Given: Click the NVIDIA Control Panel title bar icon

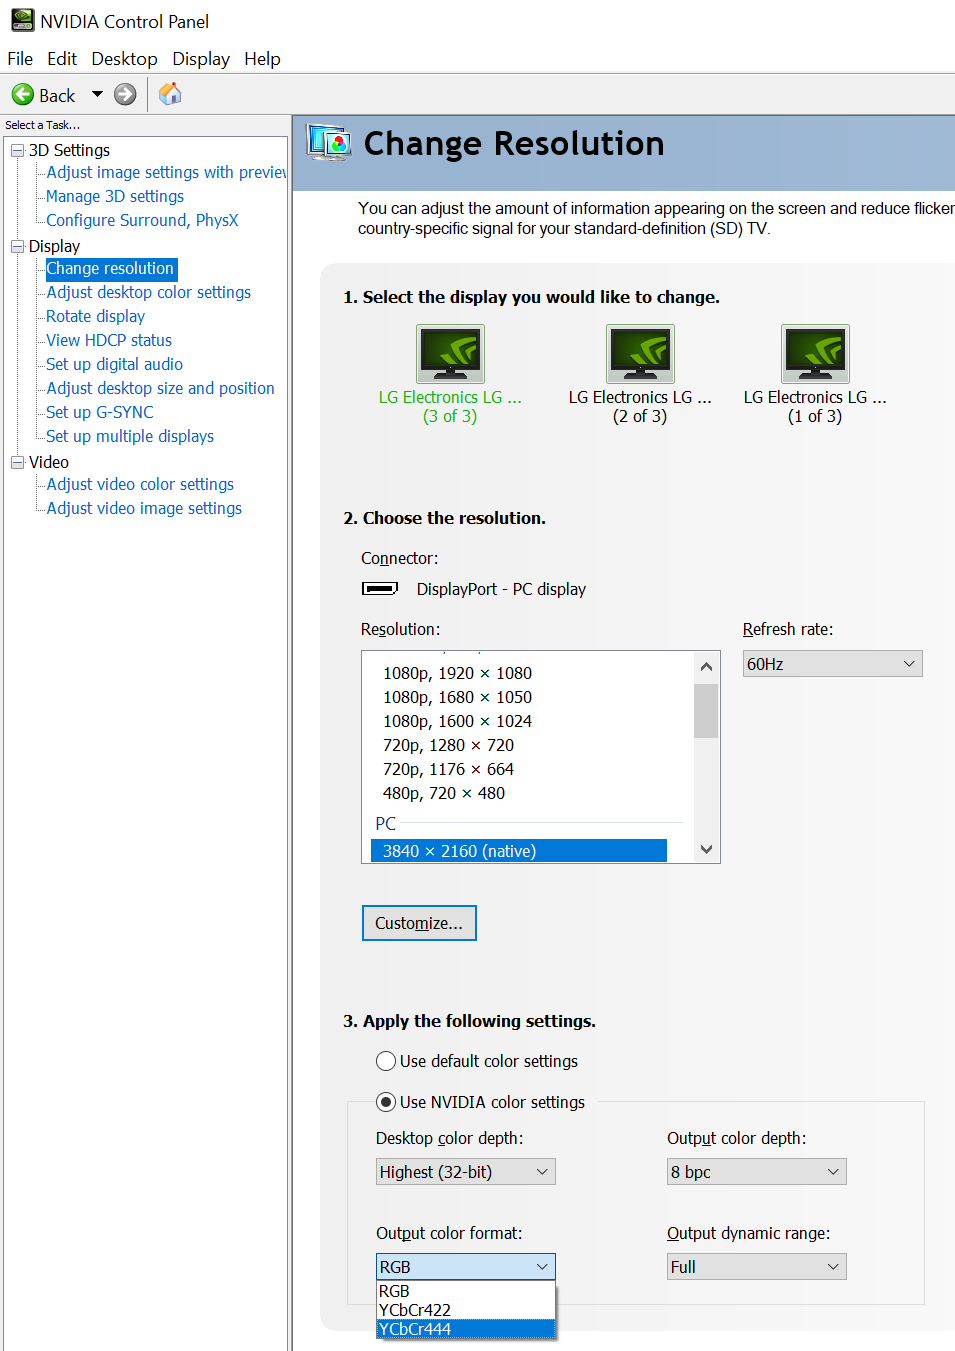Looking at the screenshot, I should tap(22, 21).
